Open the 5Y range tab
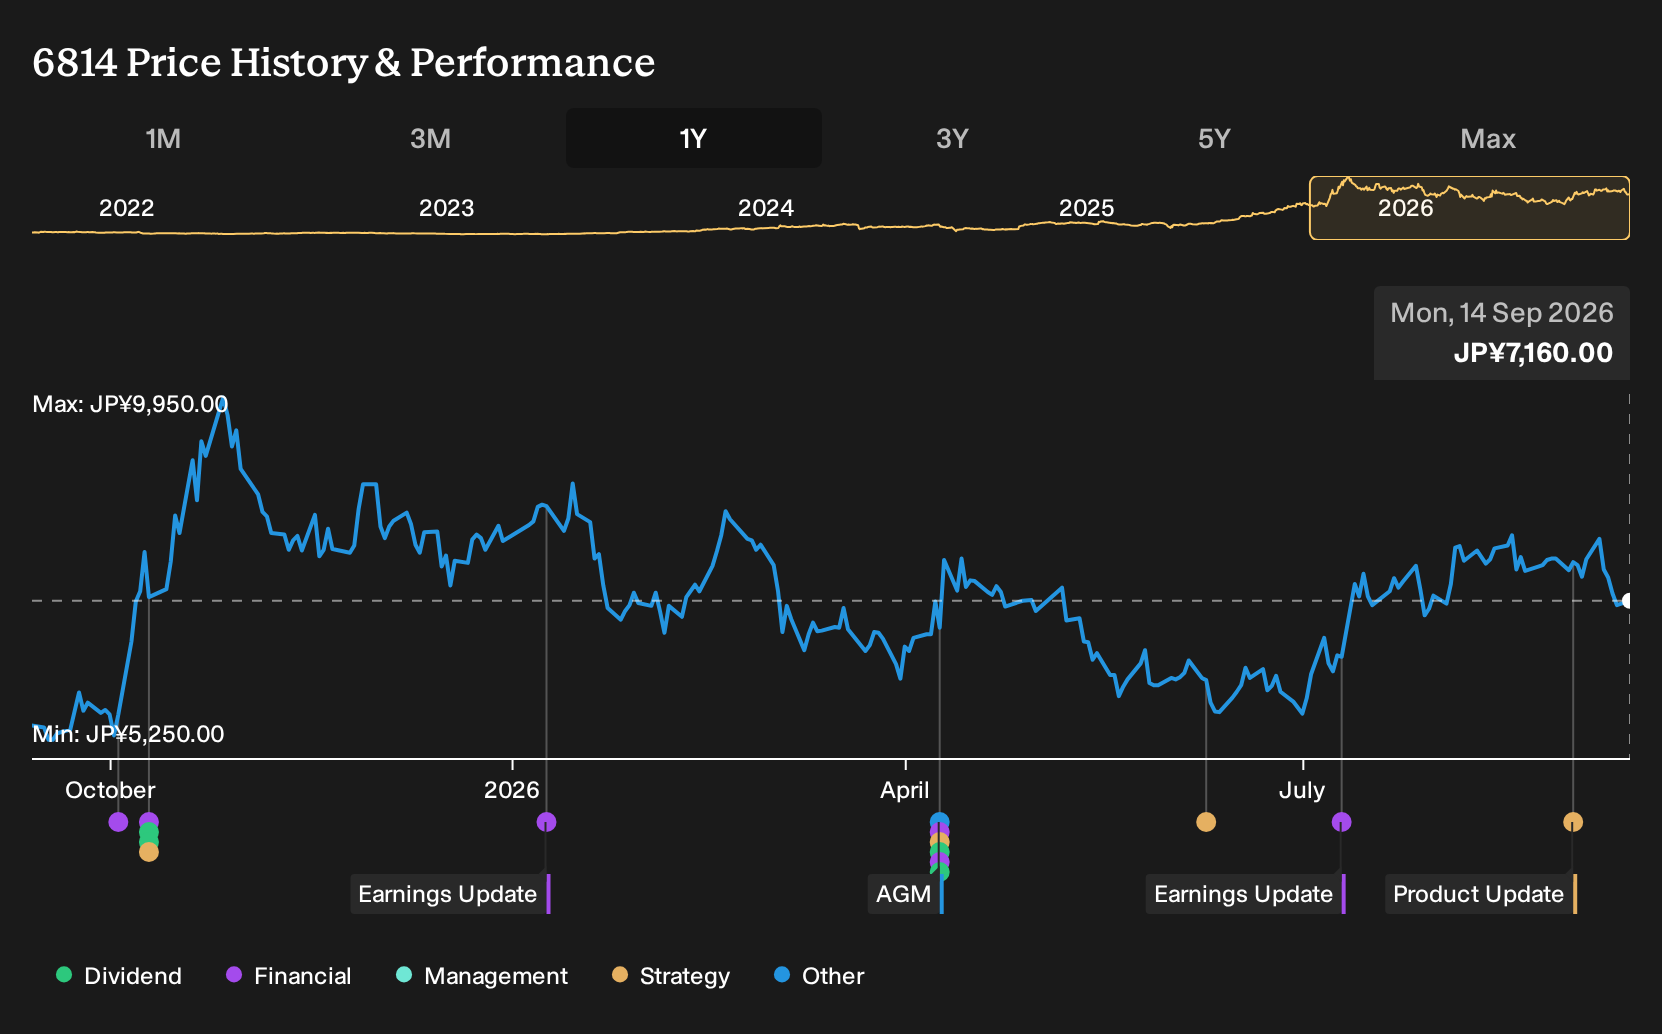The height and width of the screenshot is (1034, 1662). pos(1214,138)
